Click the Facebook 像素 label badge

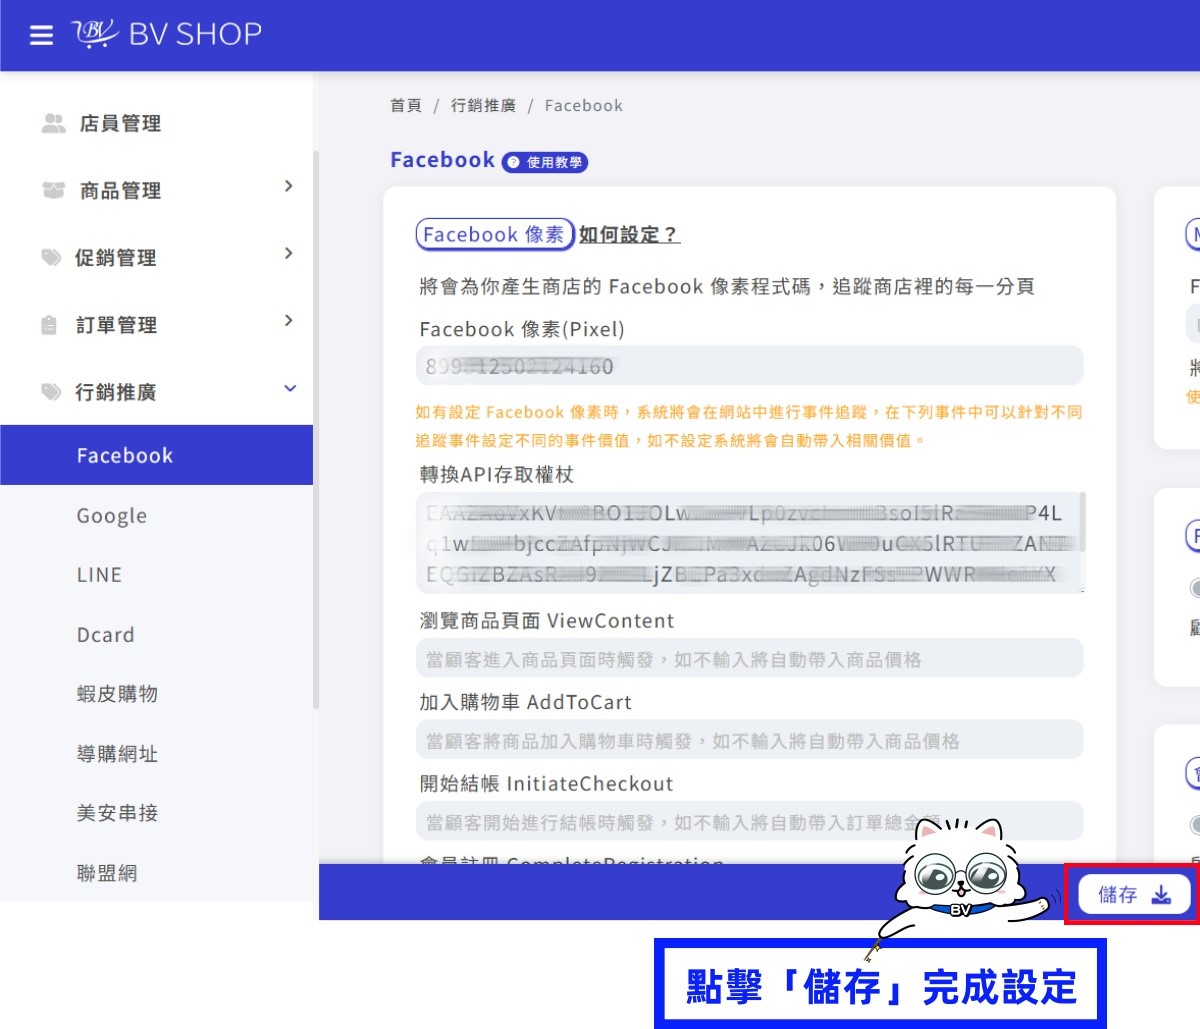coord(494,234)
